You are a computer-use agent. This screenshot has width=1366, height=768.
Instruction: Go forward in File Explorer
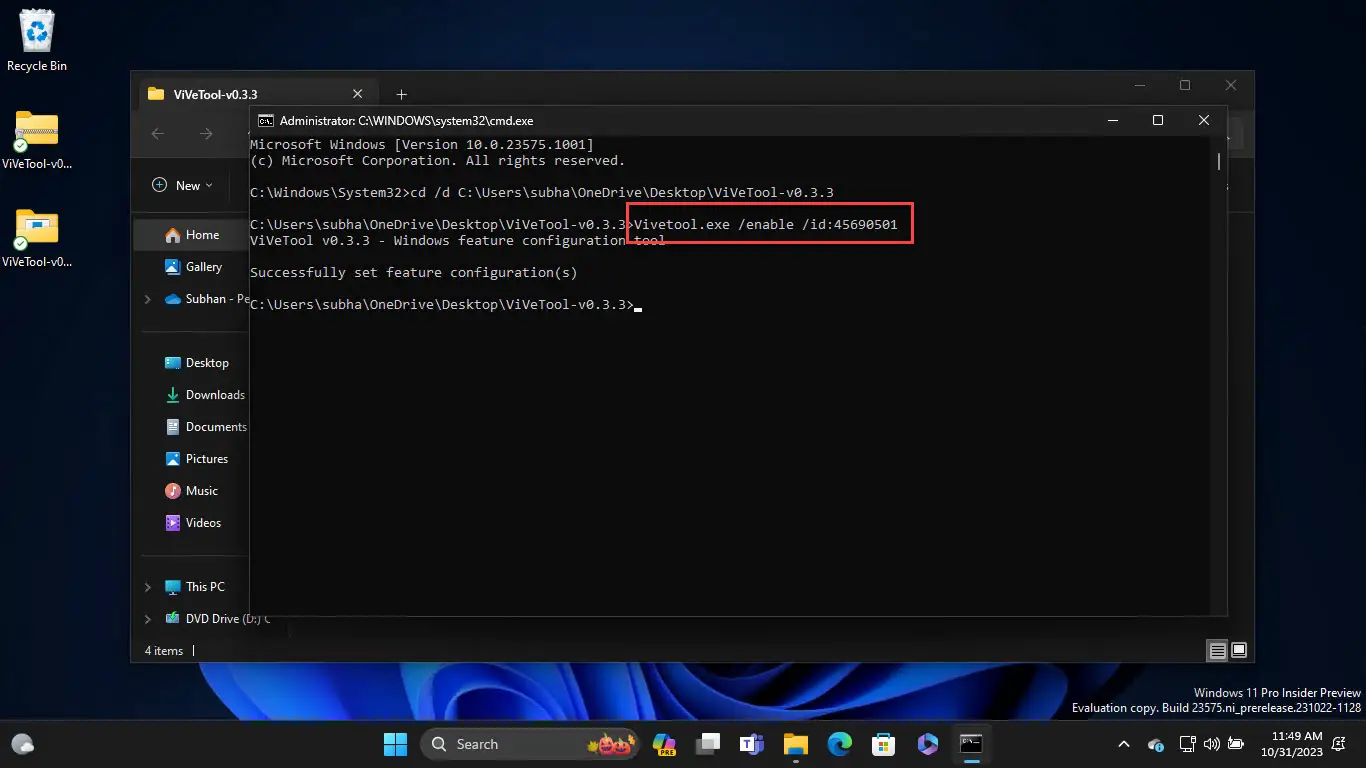(x=206, y=134)
